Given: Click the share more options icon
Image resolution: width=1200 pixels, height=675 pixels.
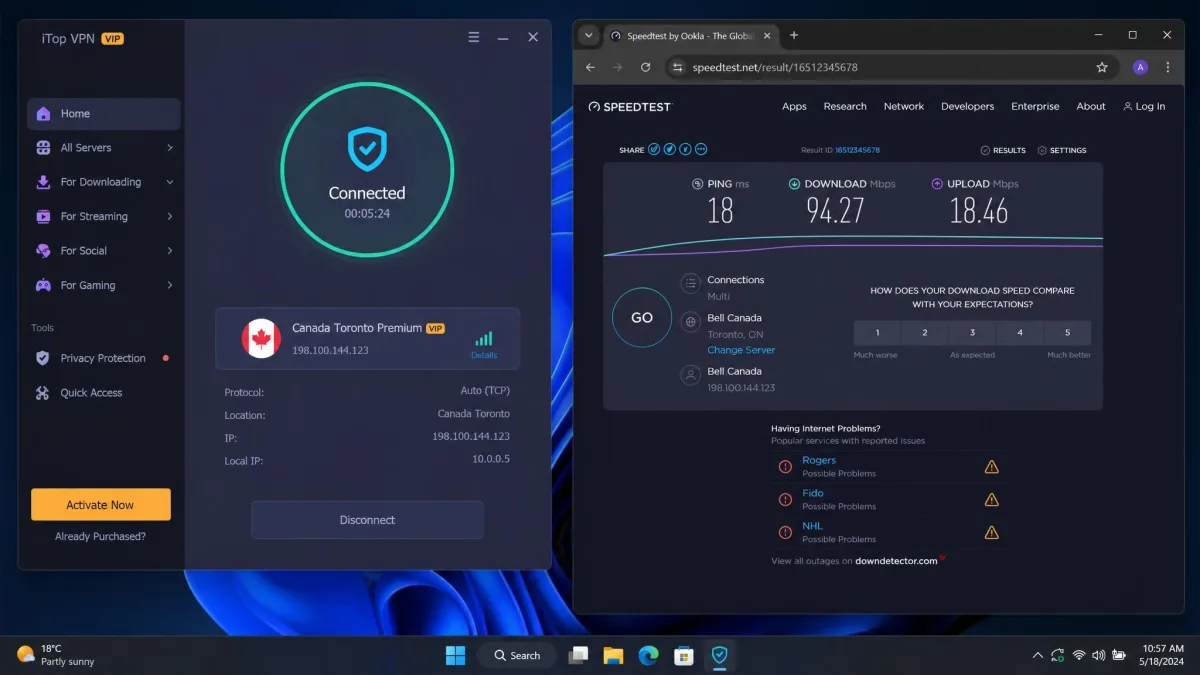Looking at the screenshot, I should point(701,150).
